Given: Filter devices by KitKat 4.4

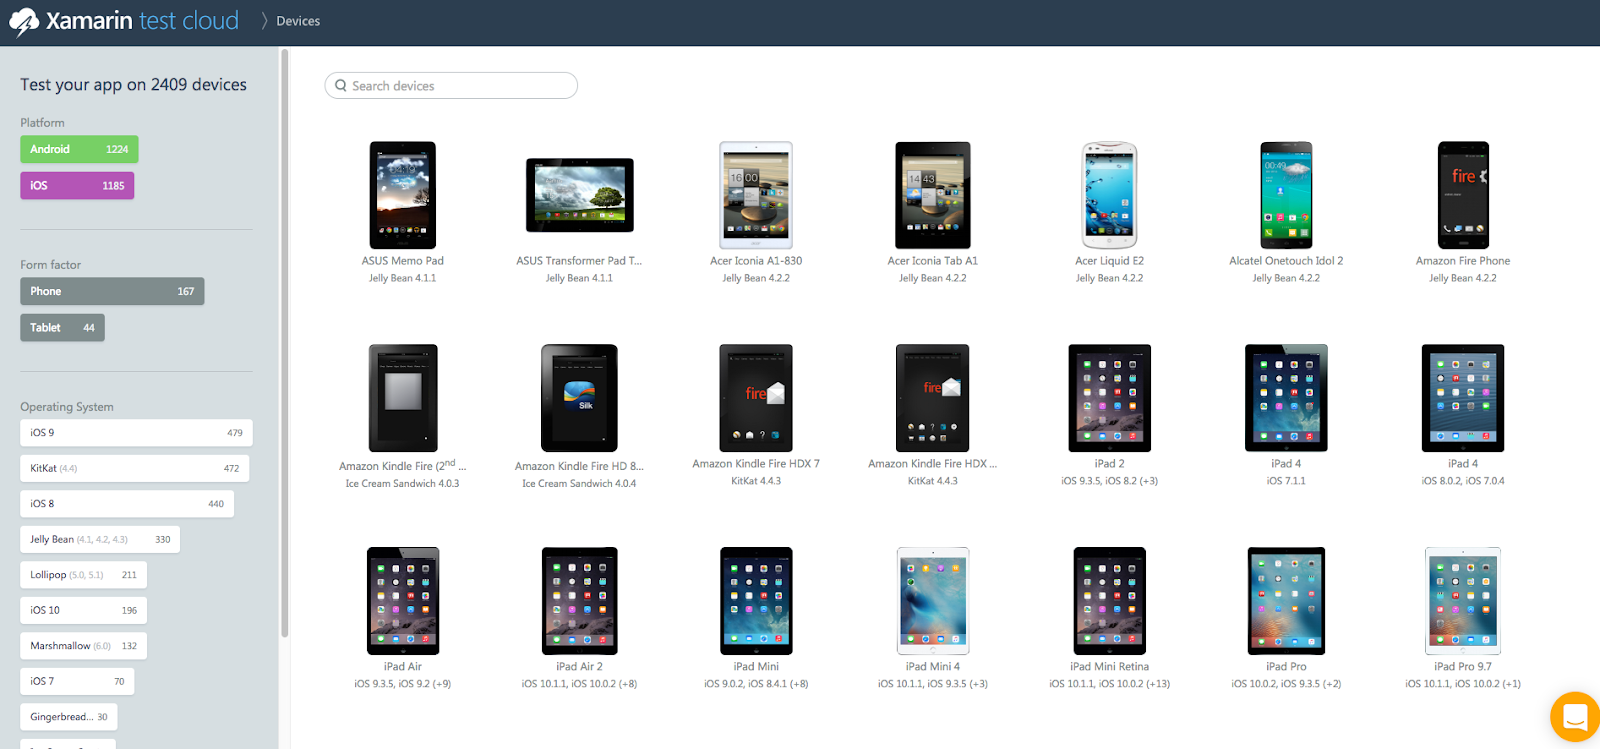Looking at the screenshot, I should click(x=134, y=468).
